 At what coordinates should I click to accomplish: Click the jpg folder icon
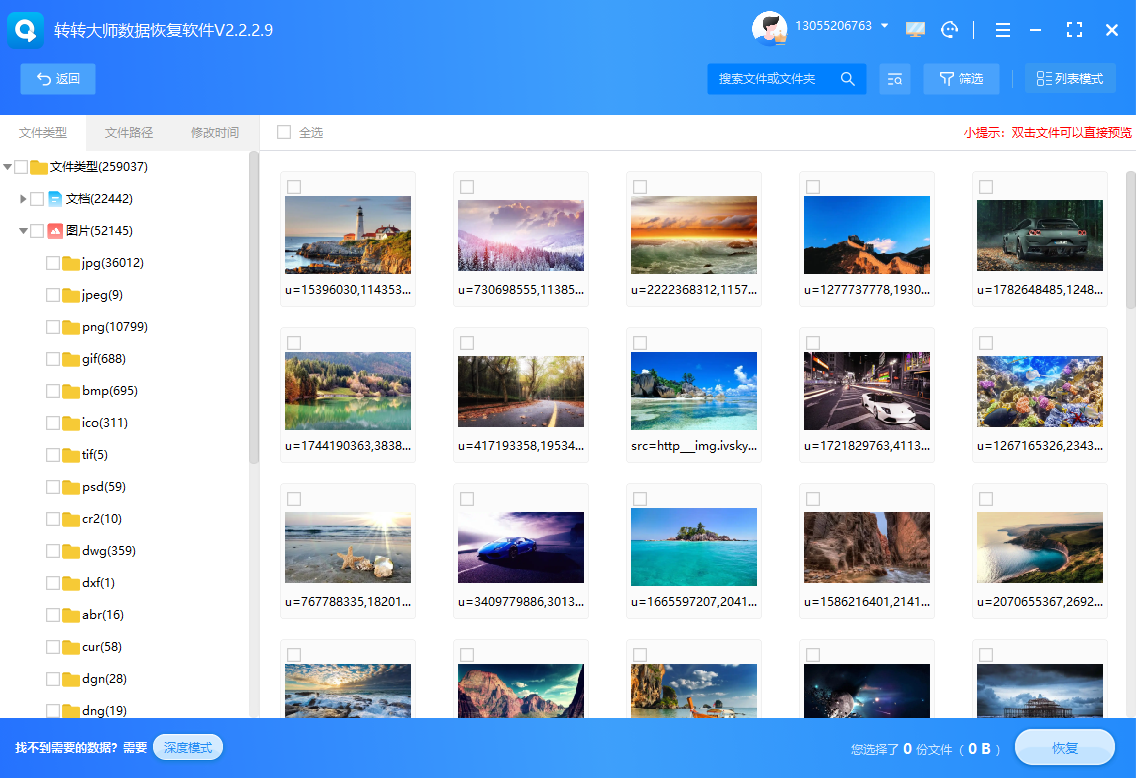click(x=71, y=263)
